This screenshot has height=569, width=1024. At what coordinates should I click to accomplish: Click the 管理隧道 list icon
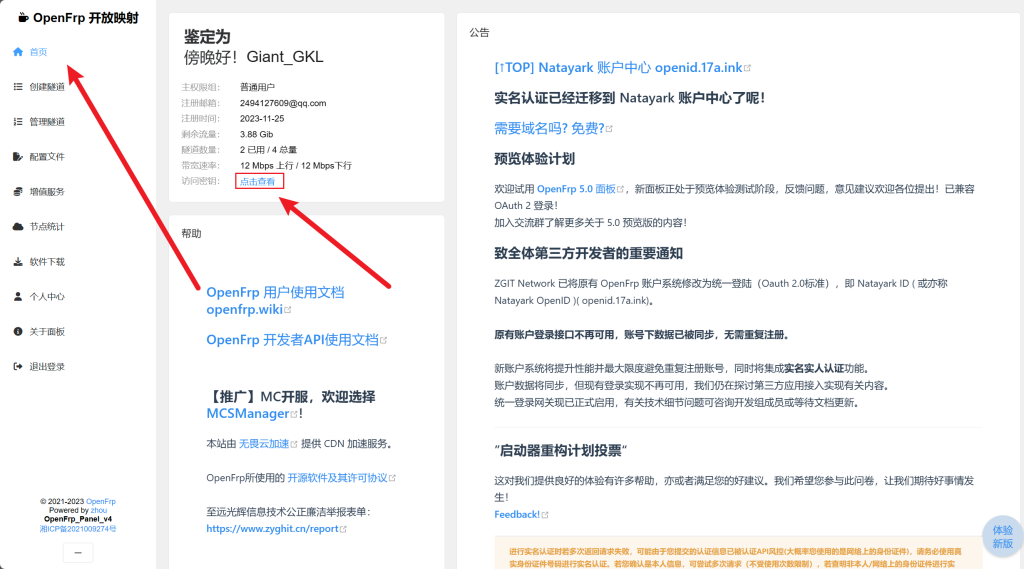click(x=18, y=122)
